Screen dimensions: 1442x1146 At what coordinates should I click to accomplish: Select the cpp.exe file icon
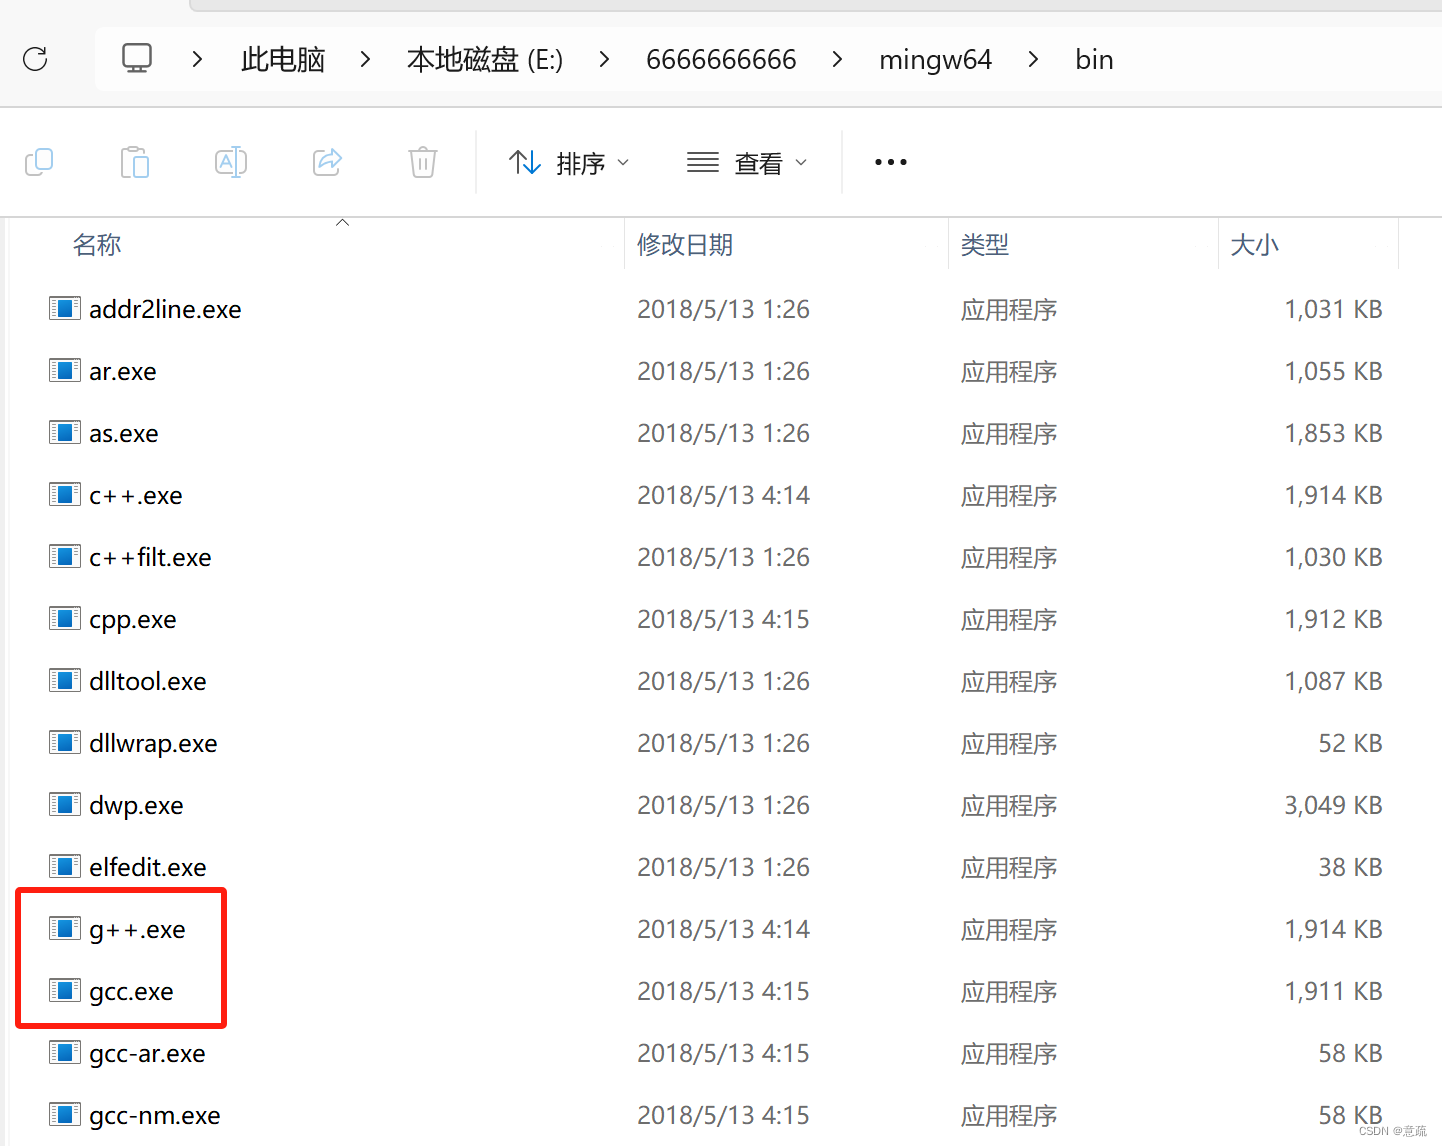pyautogui.click(x=65, y=618)
